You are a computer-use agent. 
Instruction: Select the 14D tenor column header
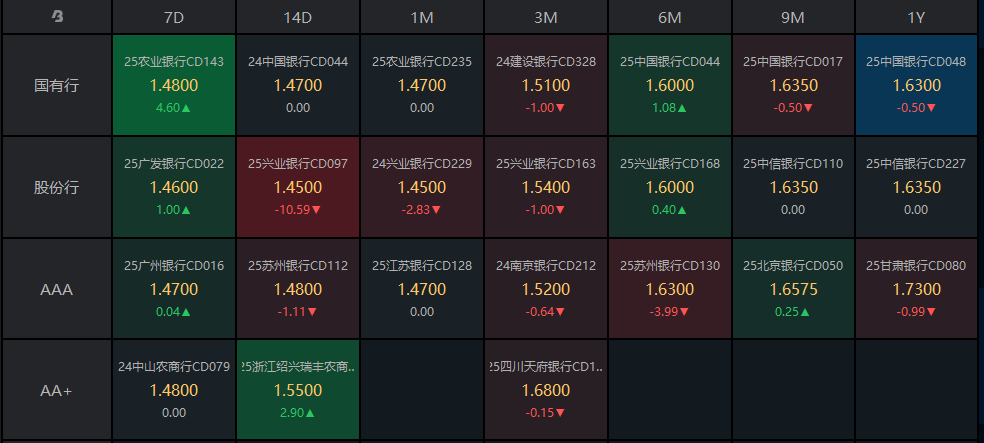[x=298, y=17]
